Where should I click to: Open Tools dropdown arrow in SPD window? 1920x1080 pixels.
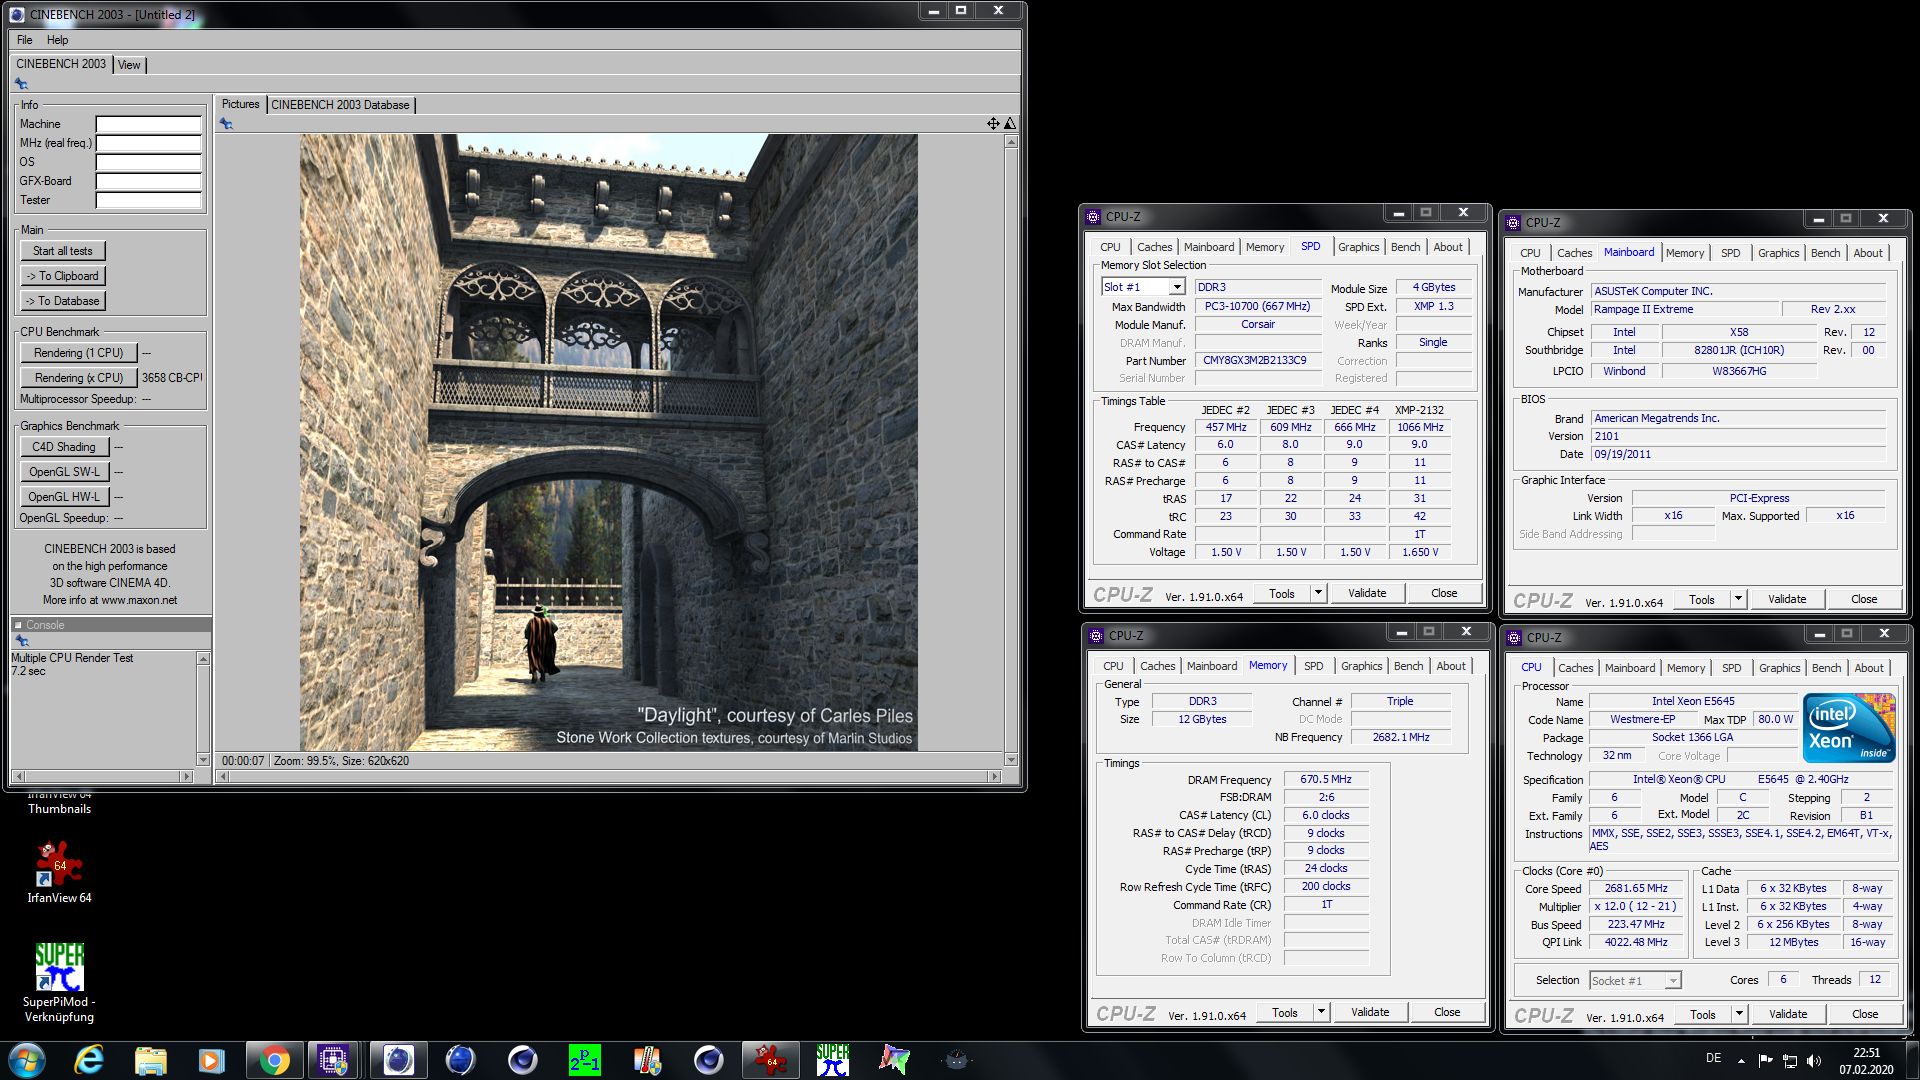click(x=1318, y=593)
